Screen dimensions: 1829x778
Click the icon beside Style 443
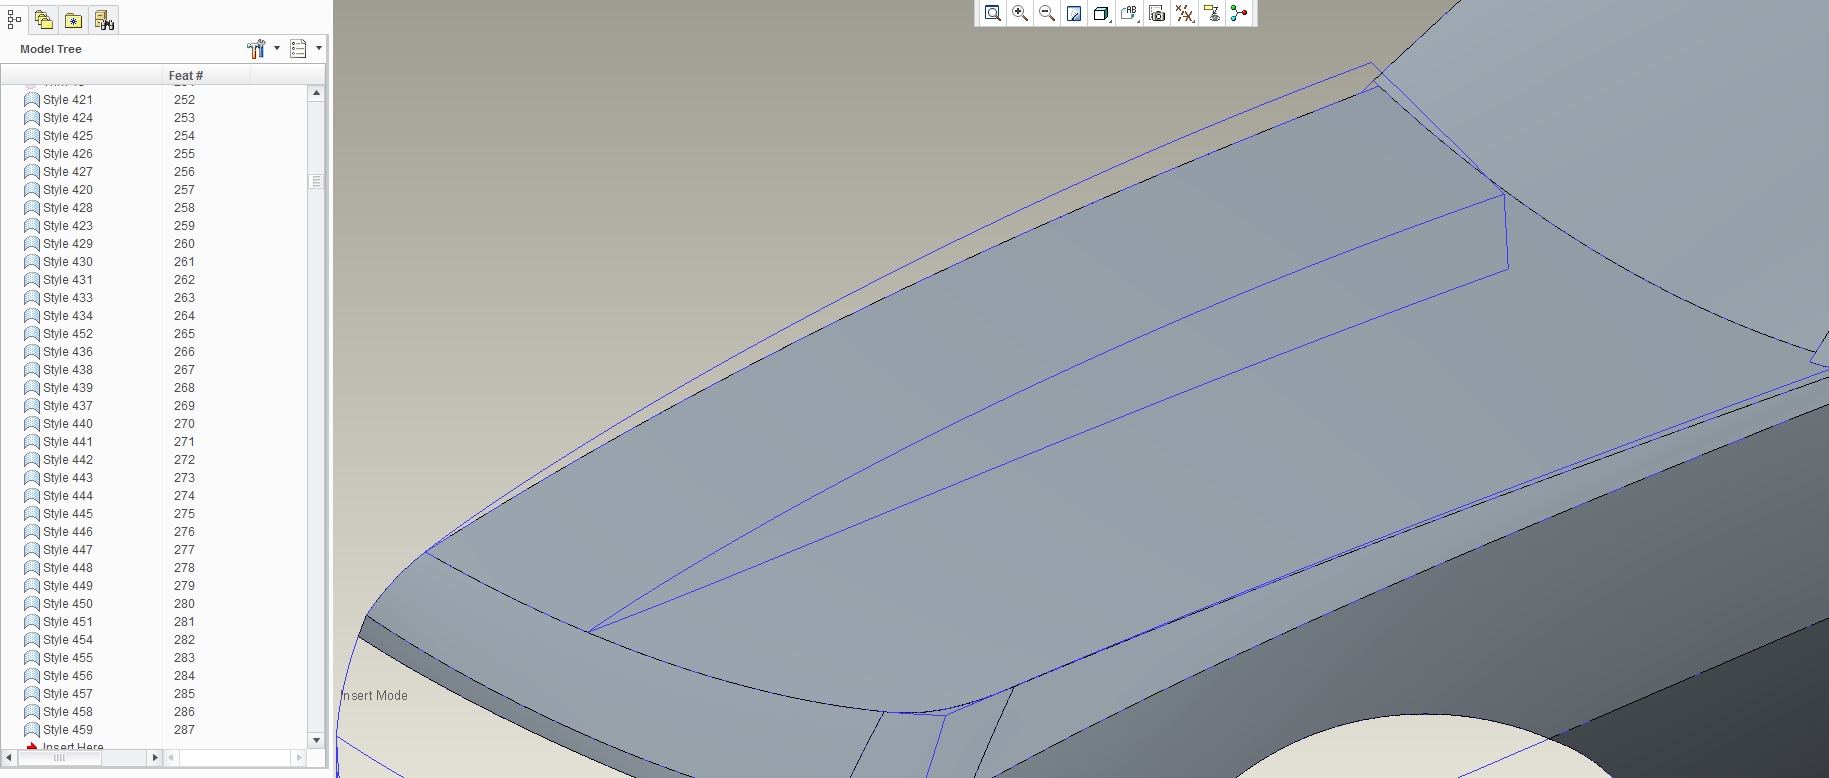point(32,478)
